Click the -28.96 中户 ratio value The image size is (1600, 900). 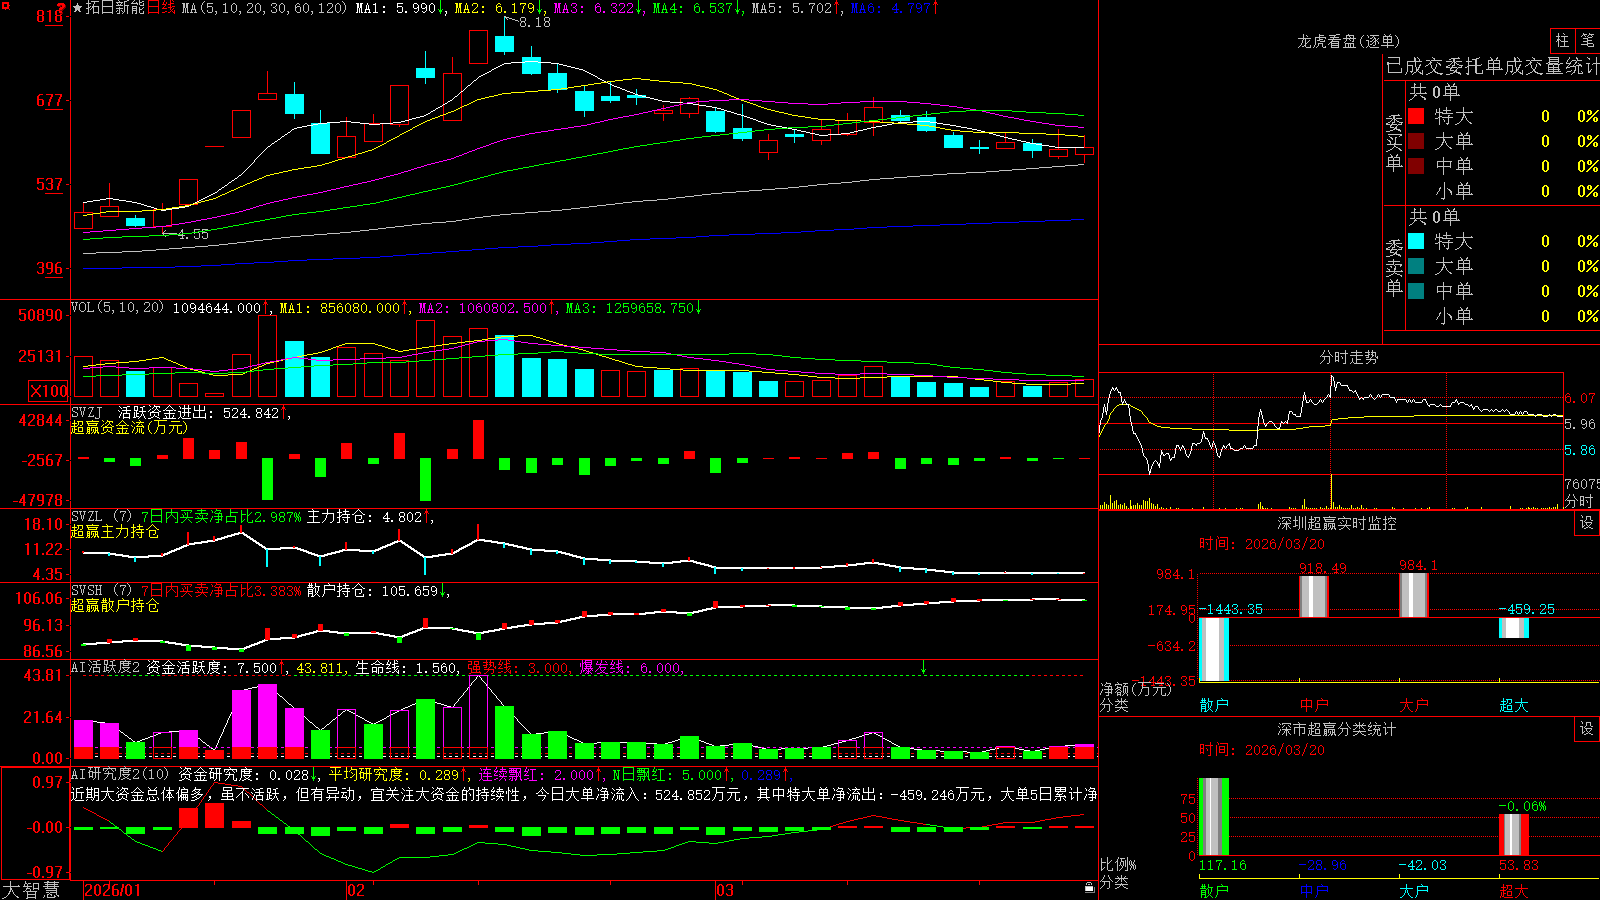pyautogui.click(x=1323, y=865)
